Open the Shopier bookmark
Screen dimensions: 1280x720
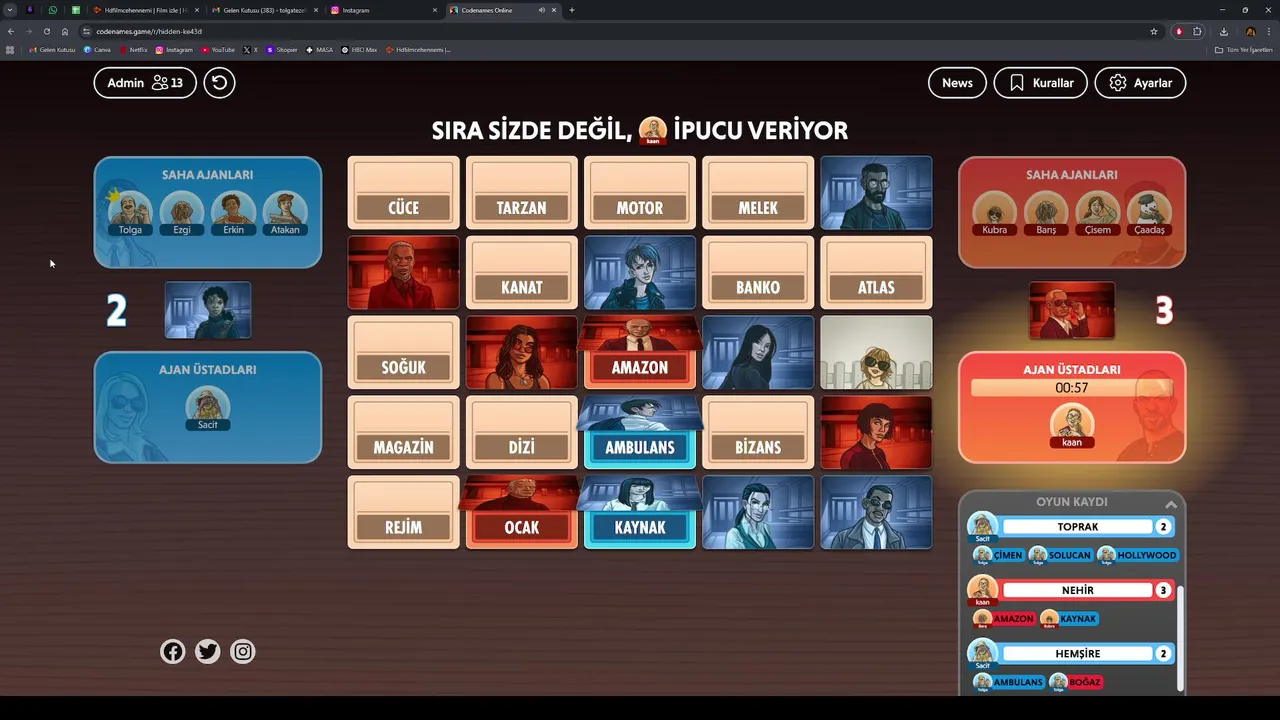(x=282, y=49)
